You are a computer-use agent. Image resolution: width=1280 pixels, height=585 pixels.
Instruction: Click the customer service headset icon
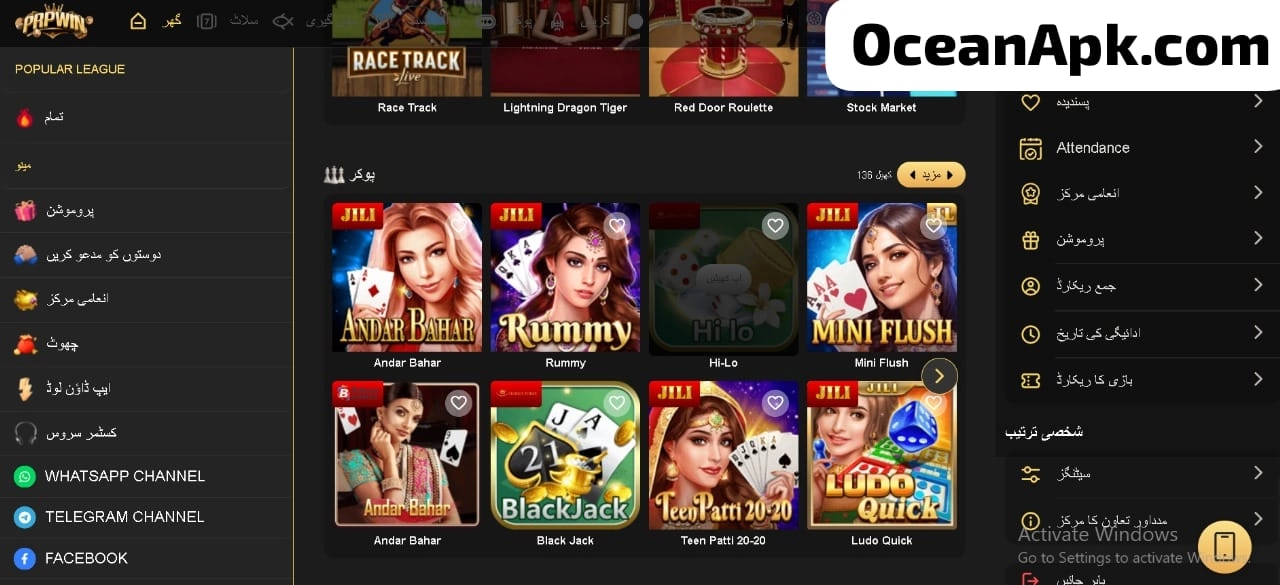click(x=25, y=433)
